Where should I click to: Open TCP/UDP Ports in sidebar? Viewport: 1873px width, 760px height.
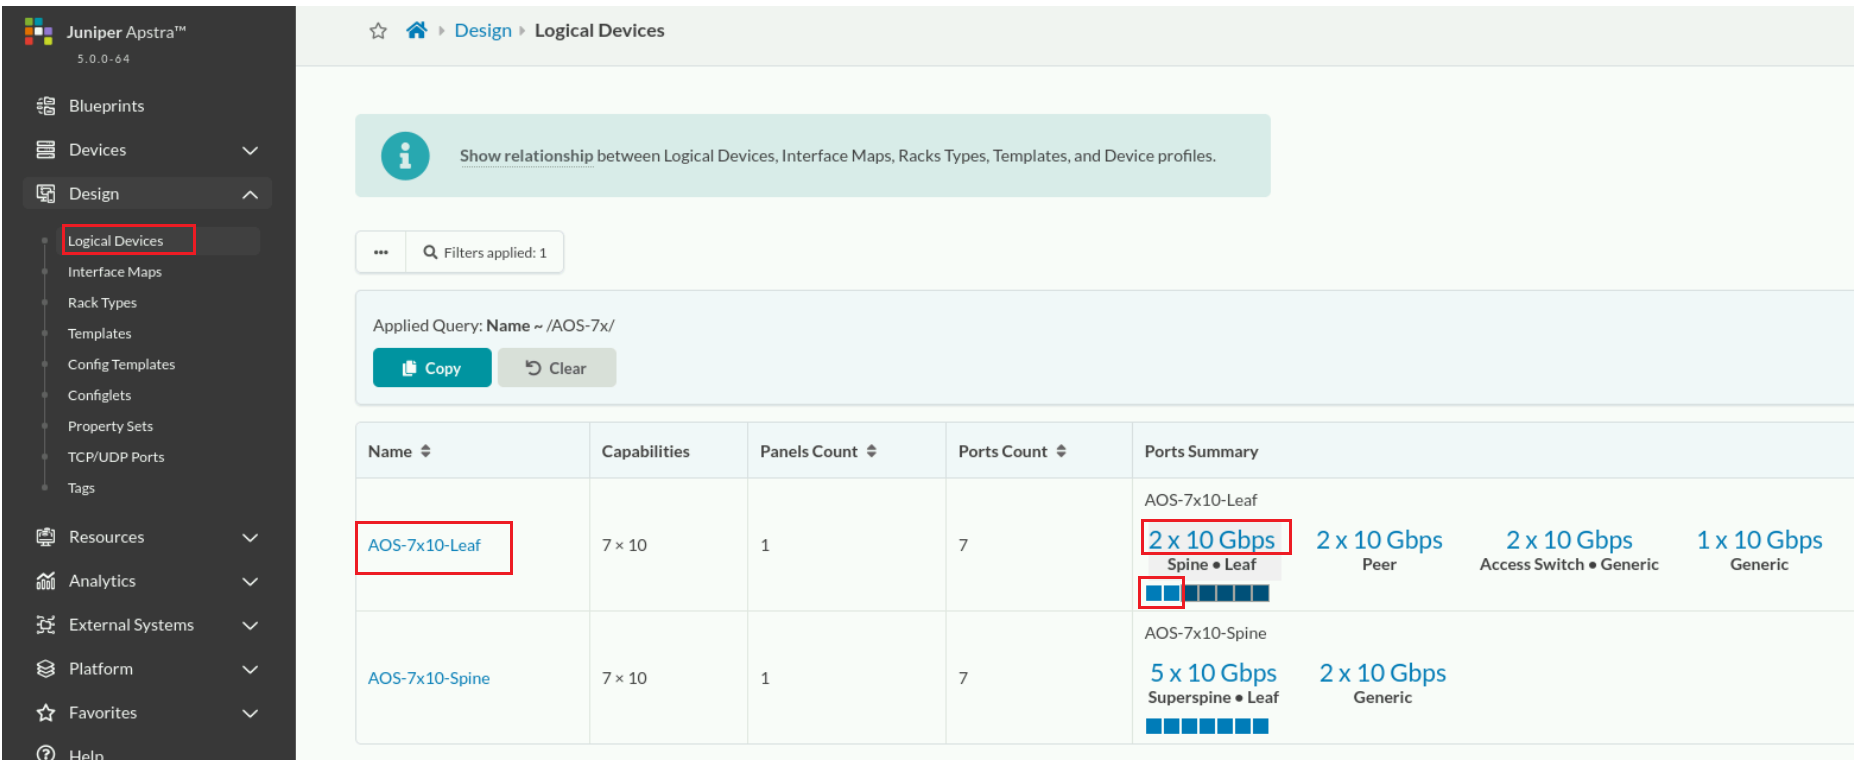tap(116, 457)
